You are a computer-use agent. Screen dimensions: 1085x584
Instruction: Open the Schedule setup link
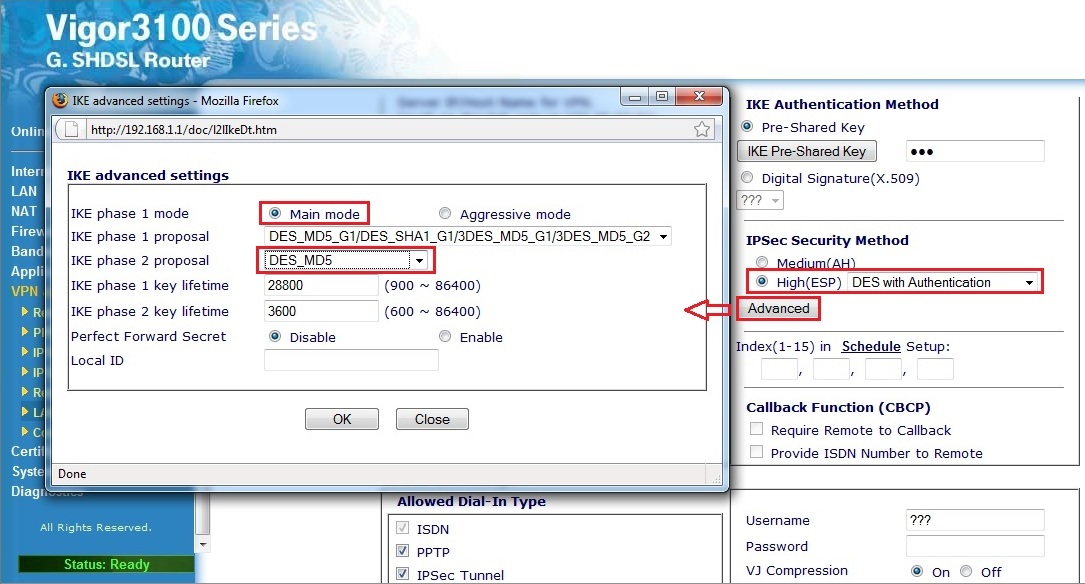click(x=871, y=346)
